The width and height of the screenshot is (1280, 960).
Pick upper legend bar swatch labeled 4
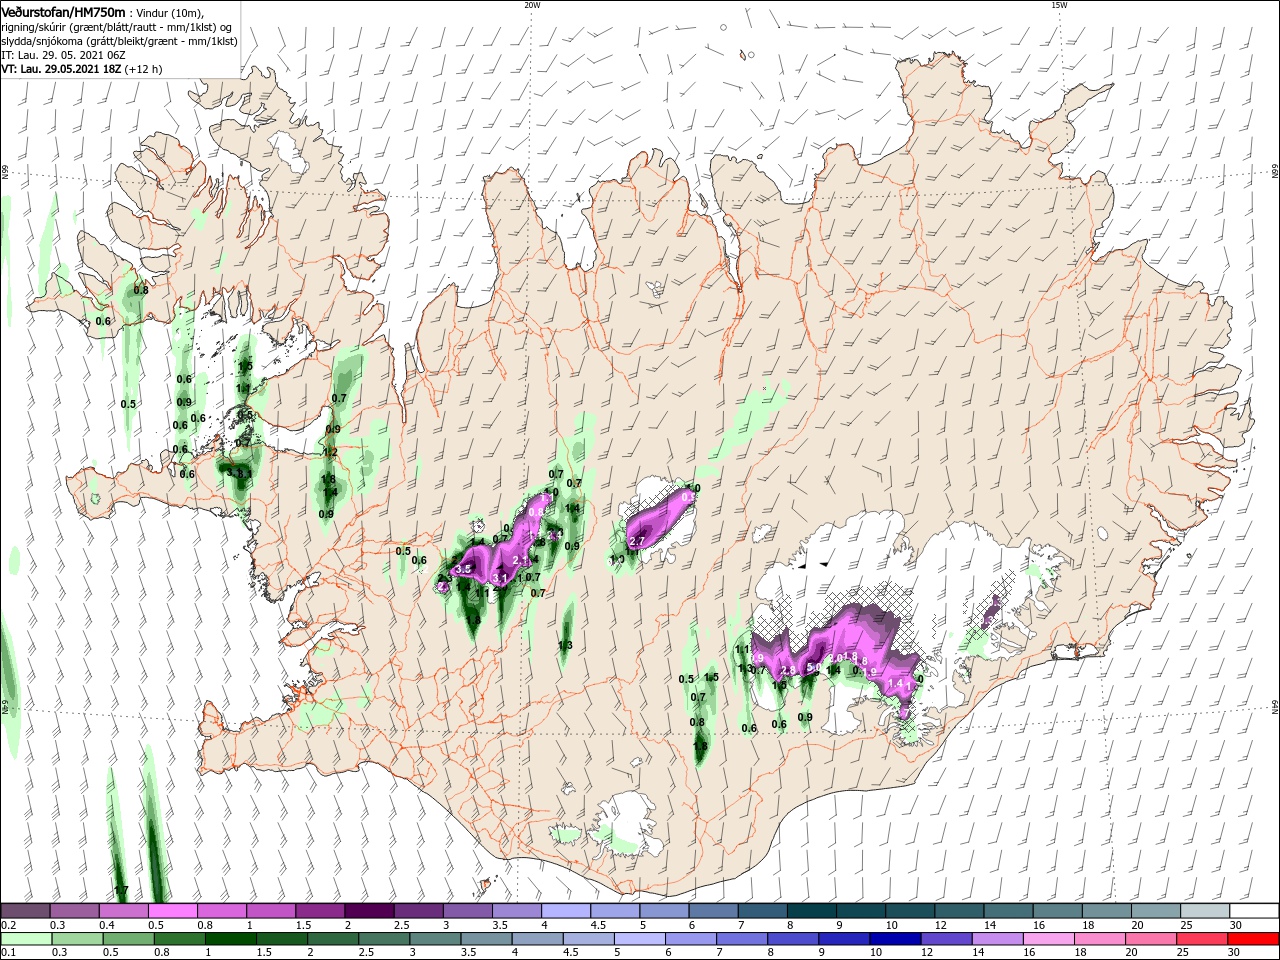point(566,910)
